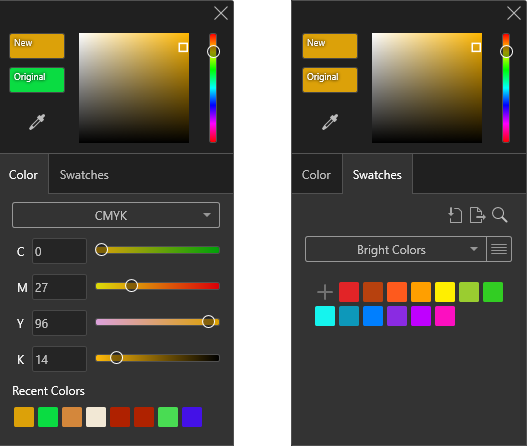Choose the orange-red Bright Colors swatch
527x446 pixels.
(x=397, y=292)
